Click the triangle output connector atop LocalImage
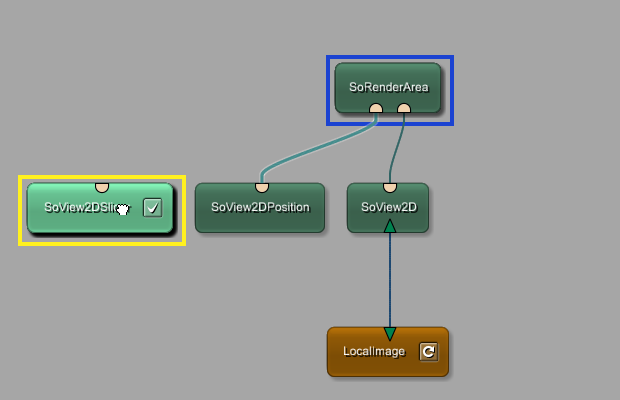Image resolution: width=620 pixels, height=400 pixels. click(x=390, y=333)
